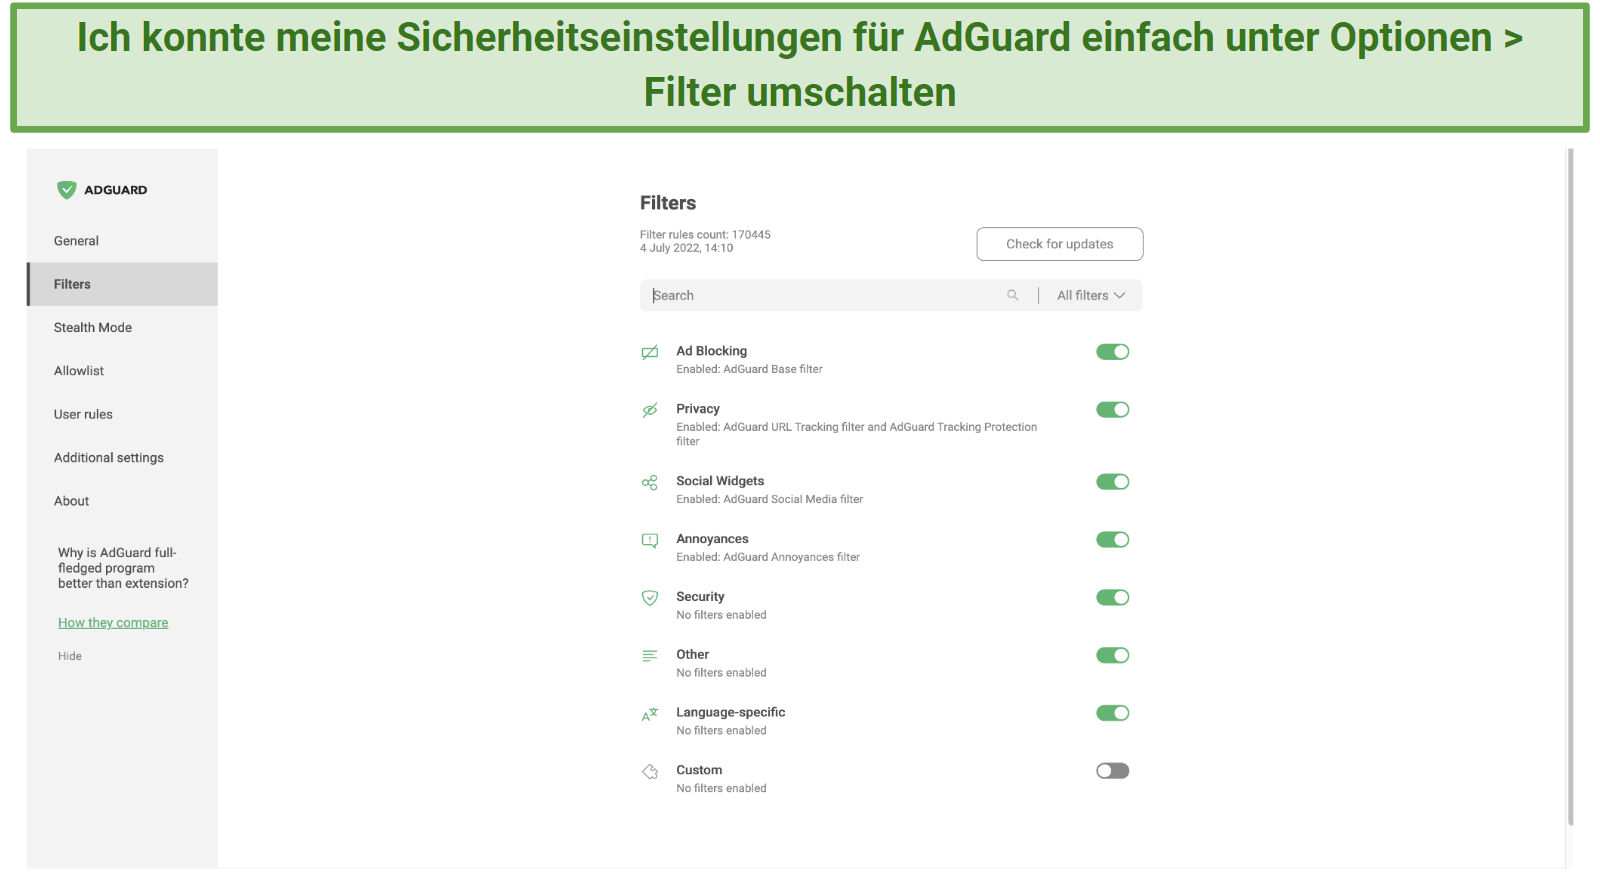Click the Custom filters icon

(x=650, y=771)
